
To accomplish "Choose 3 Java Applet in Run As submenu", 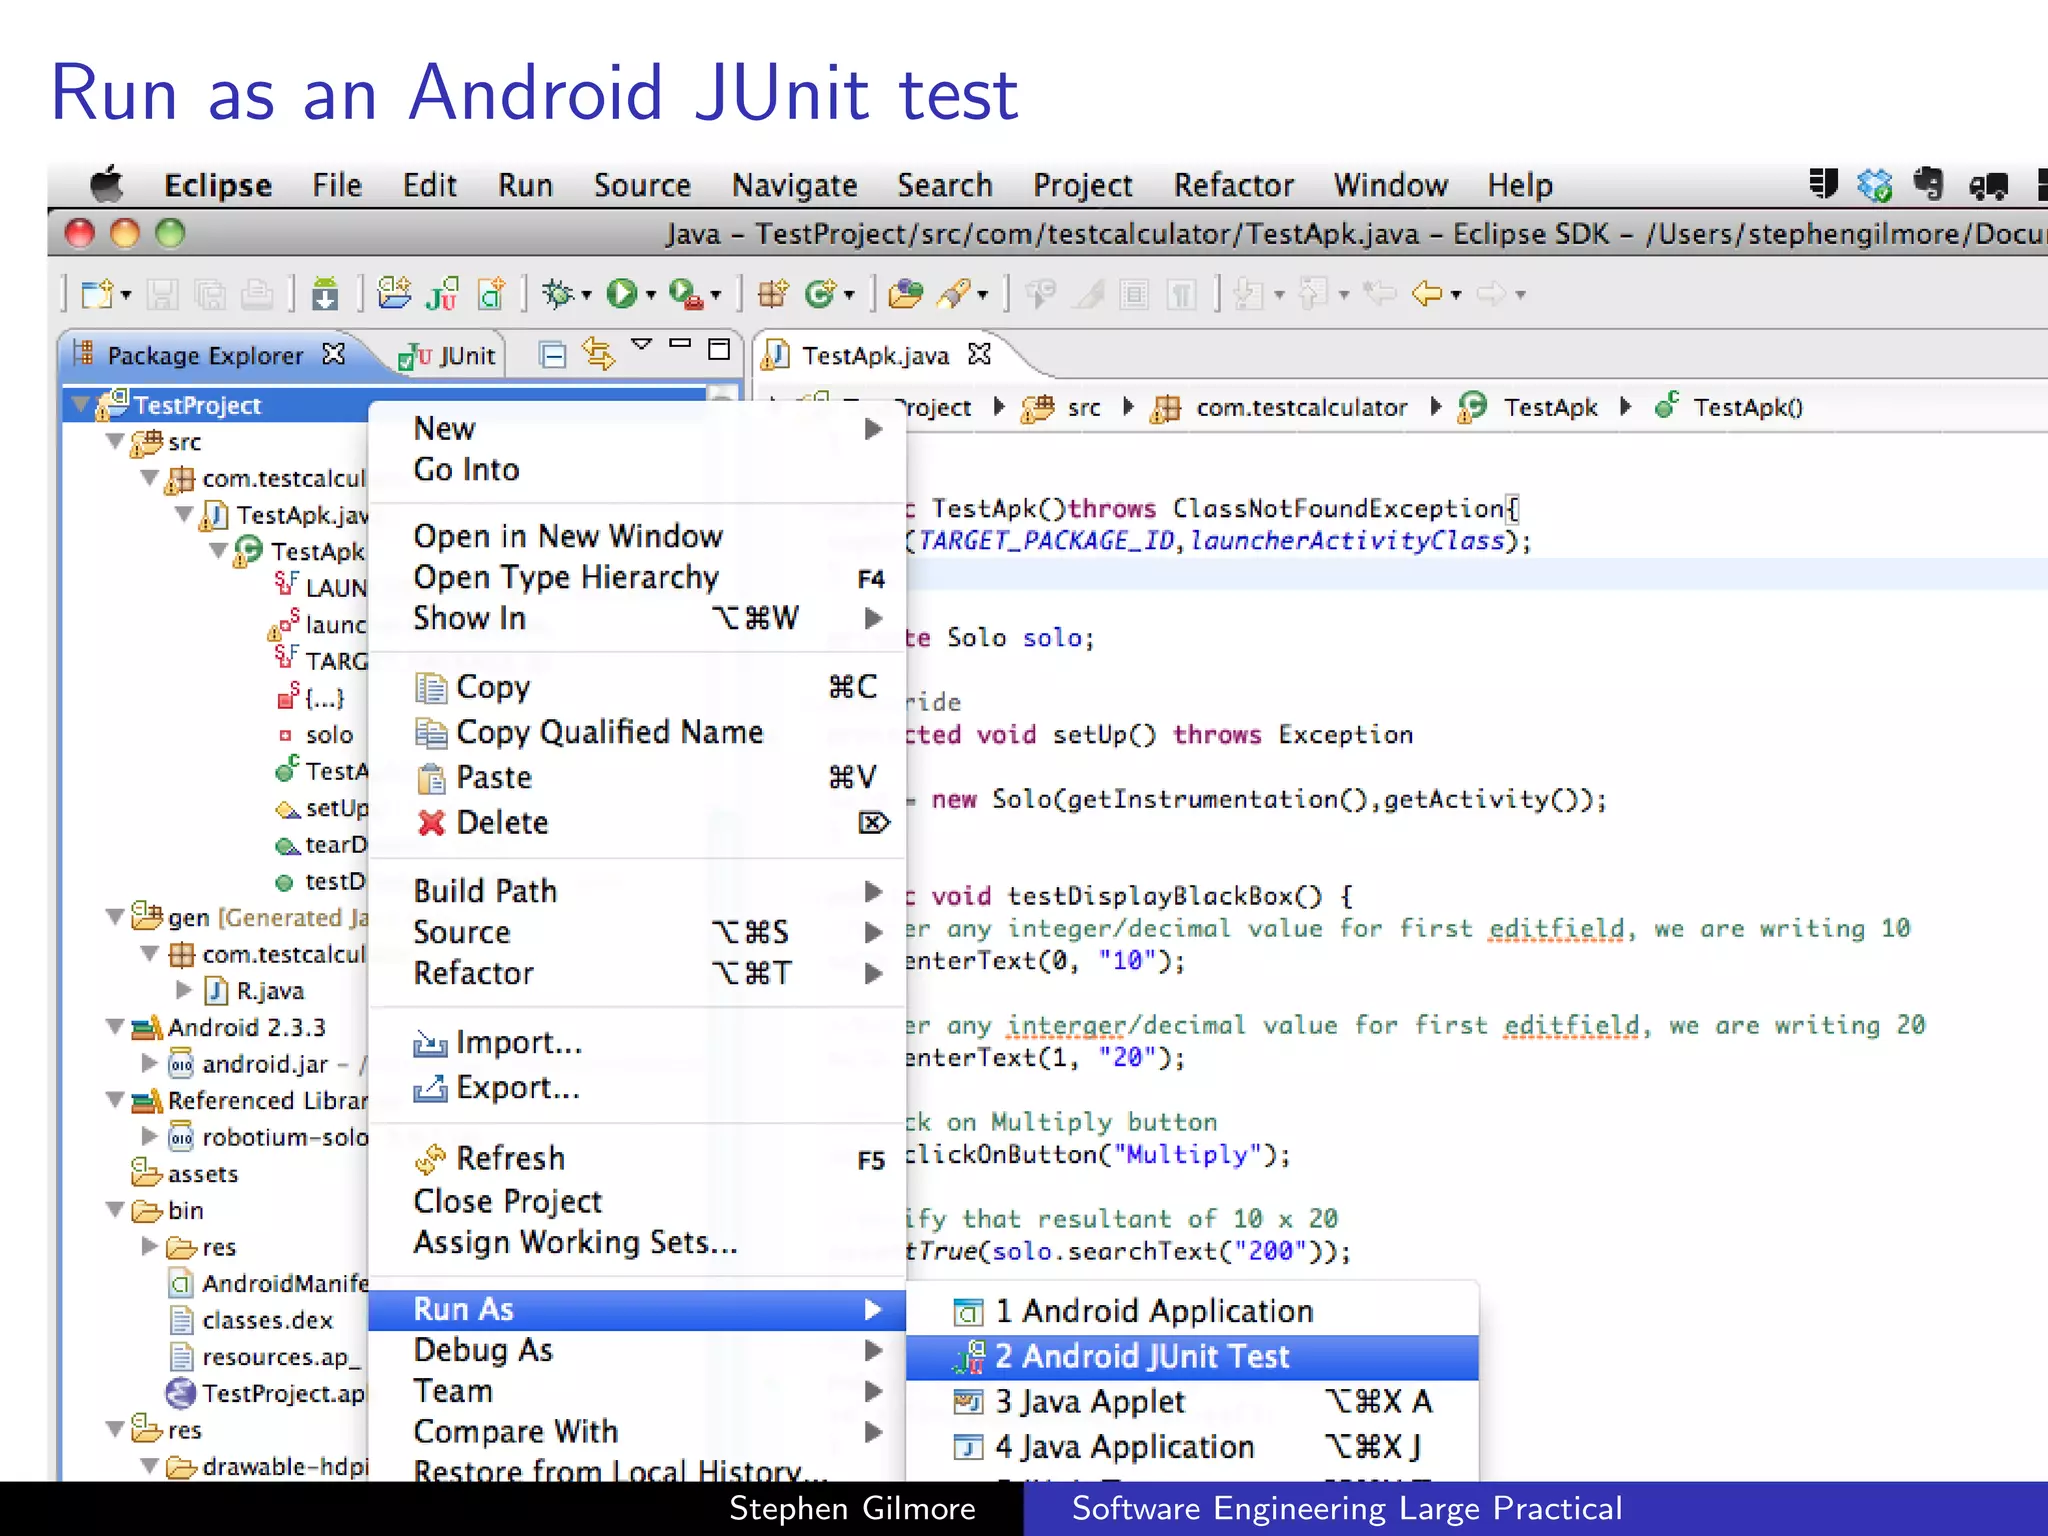I will pyautogui.click(x=1192, y=1402).
